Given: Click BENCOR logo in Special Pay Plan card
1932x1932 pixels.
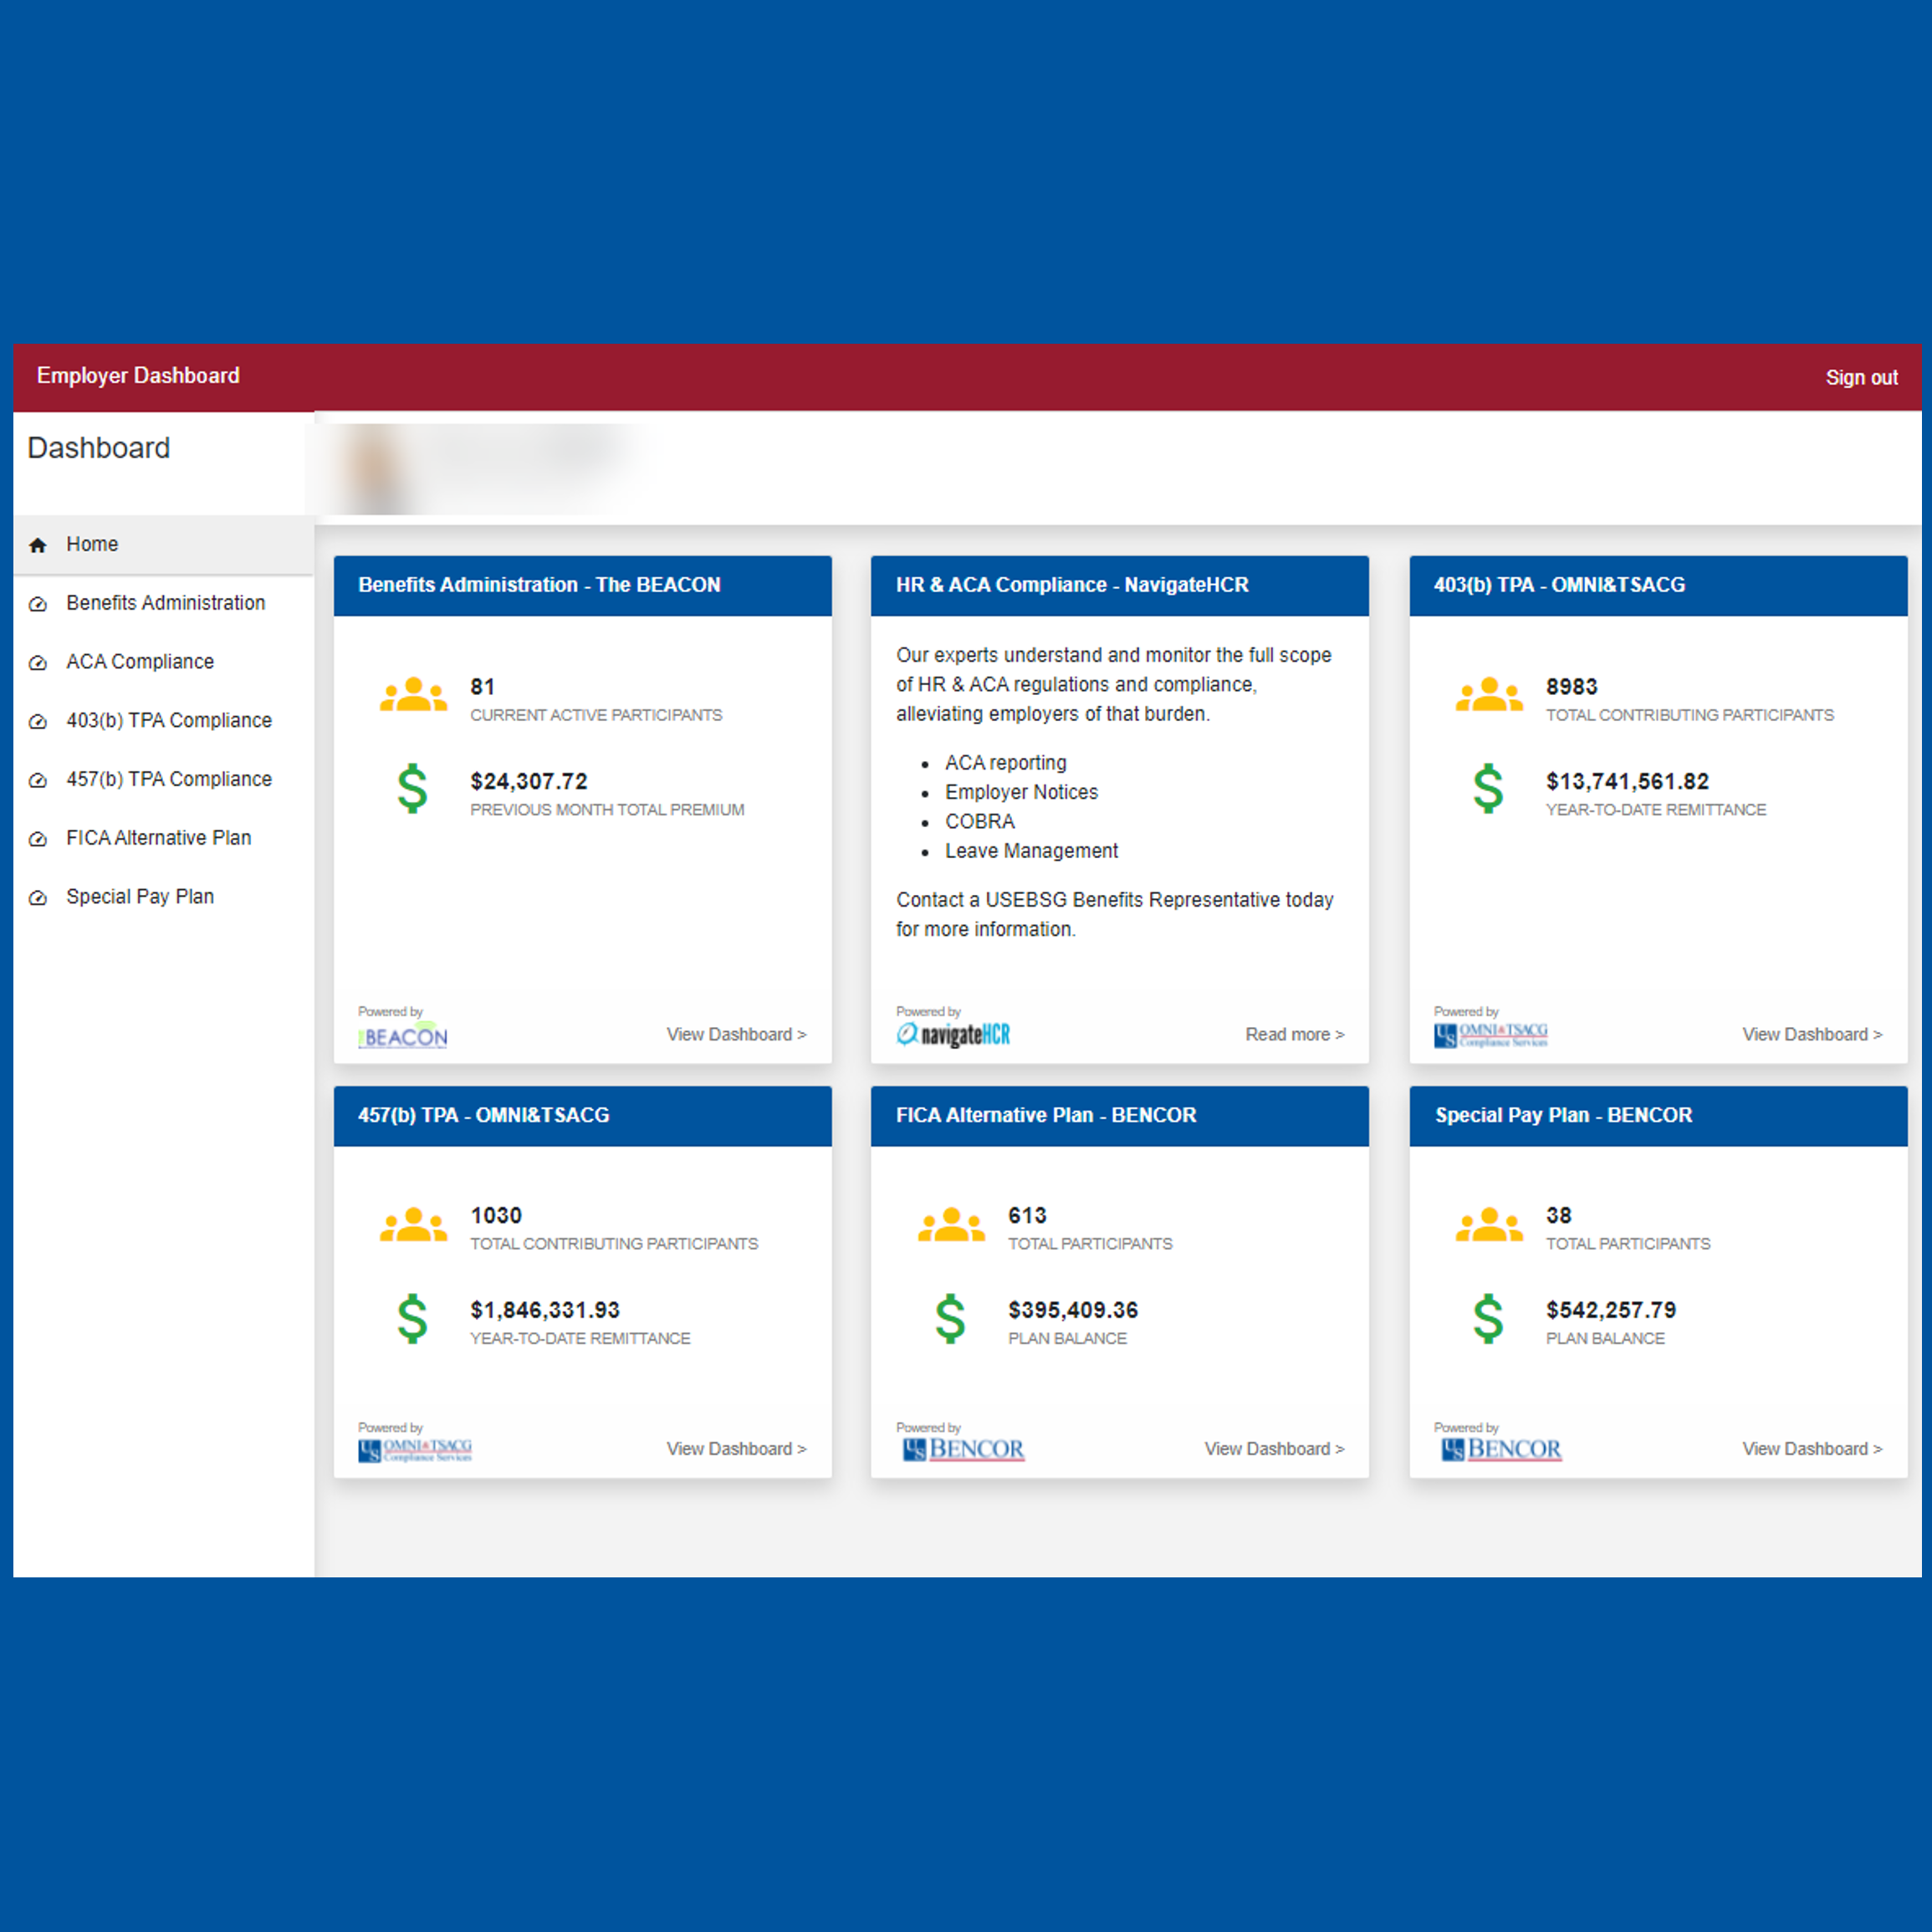Looking at the screenshot, I should pos(1501,1449).
